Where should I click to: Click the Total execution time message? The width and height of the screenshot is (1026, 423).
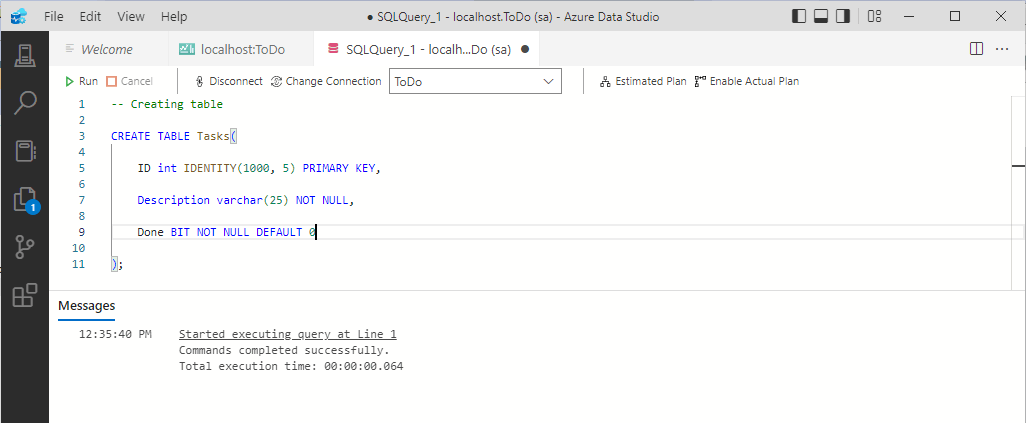tap(291, 367)
